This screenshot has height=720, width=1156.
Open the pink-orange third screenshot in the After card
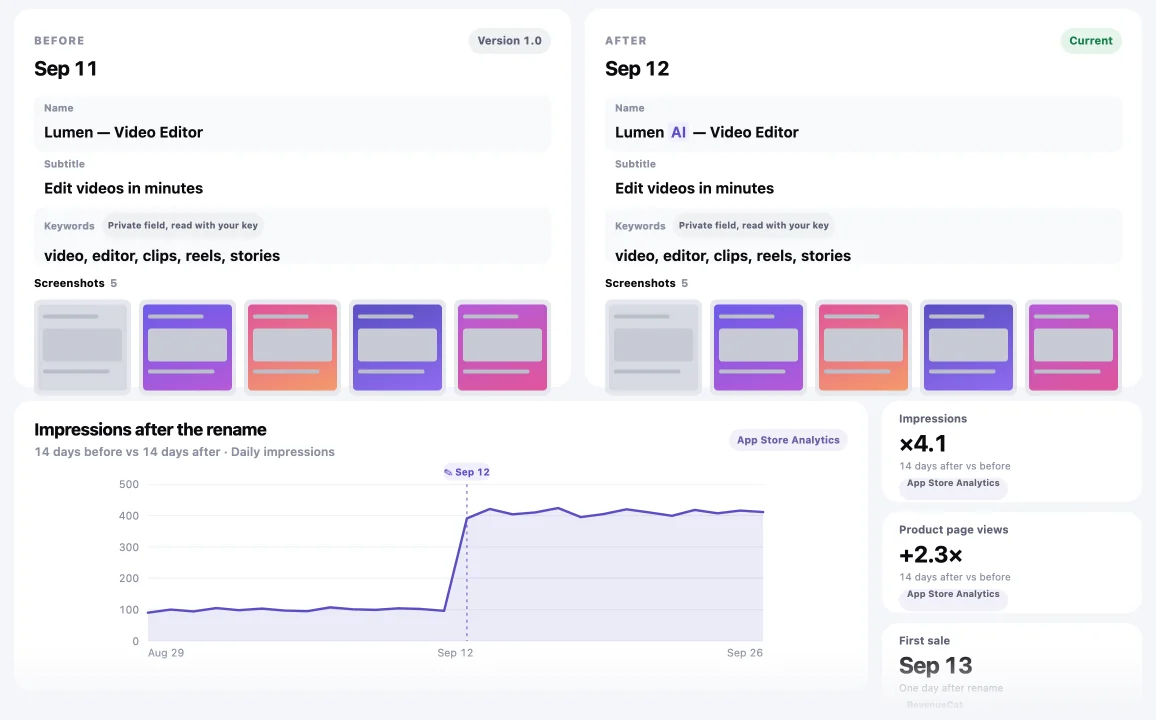[x=863, y=347]
